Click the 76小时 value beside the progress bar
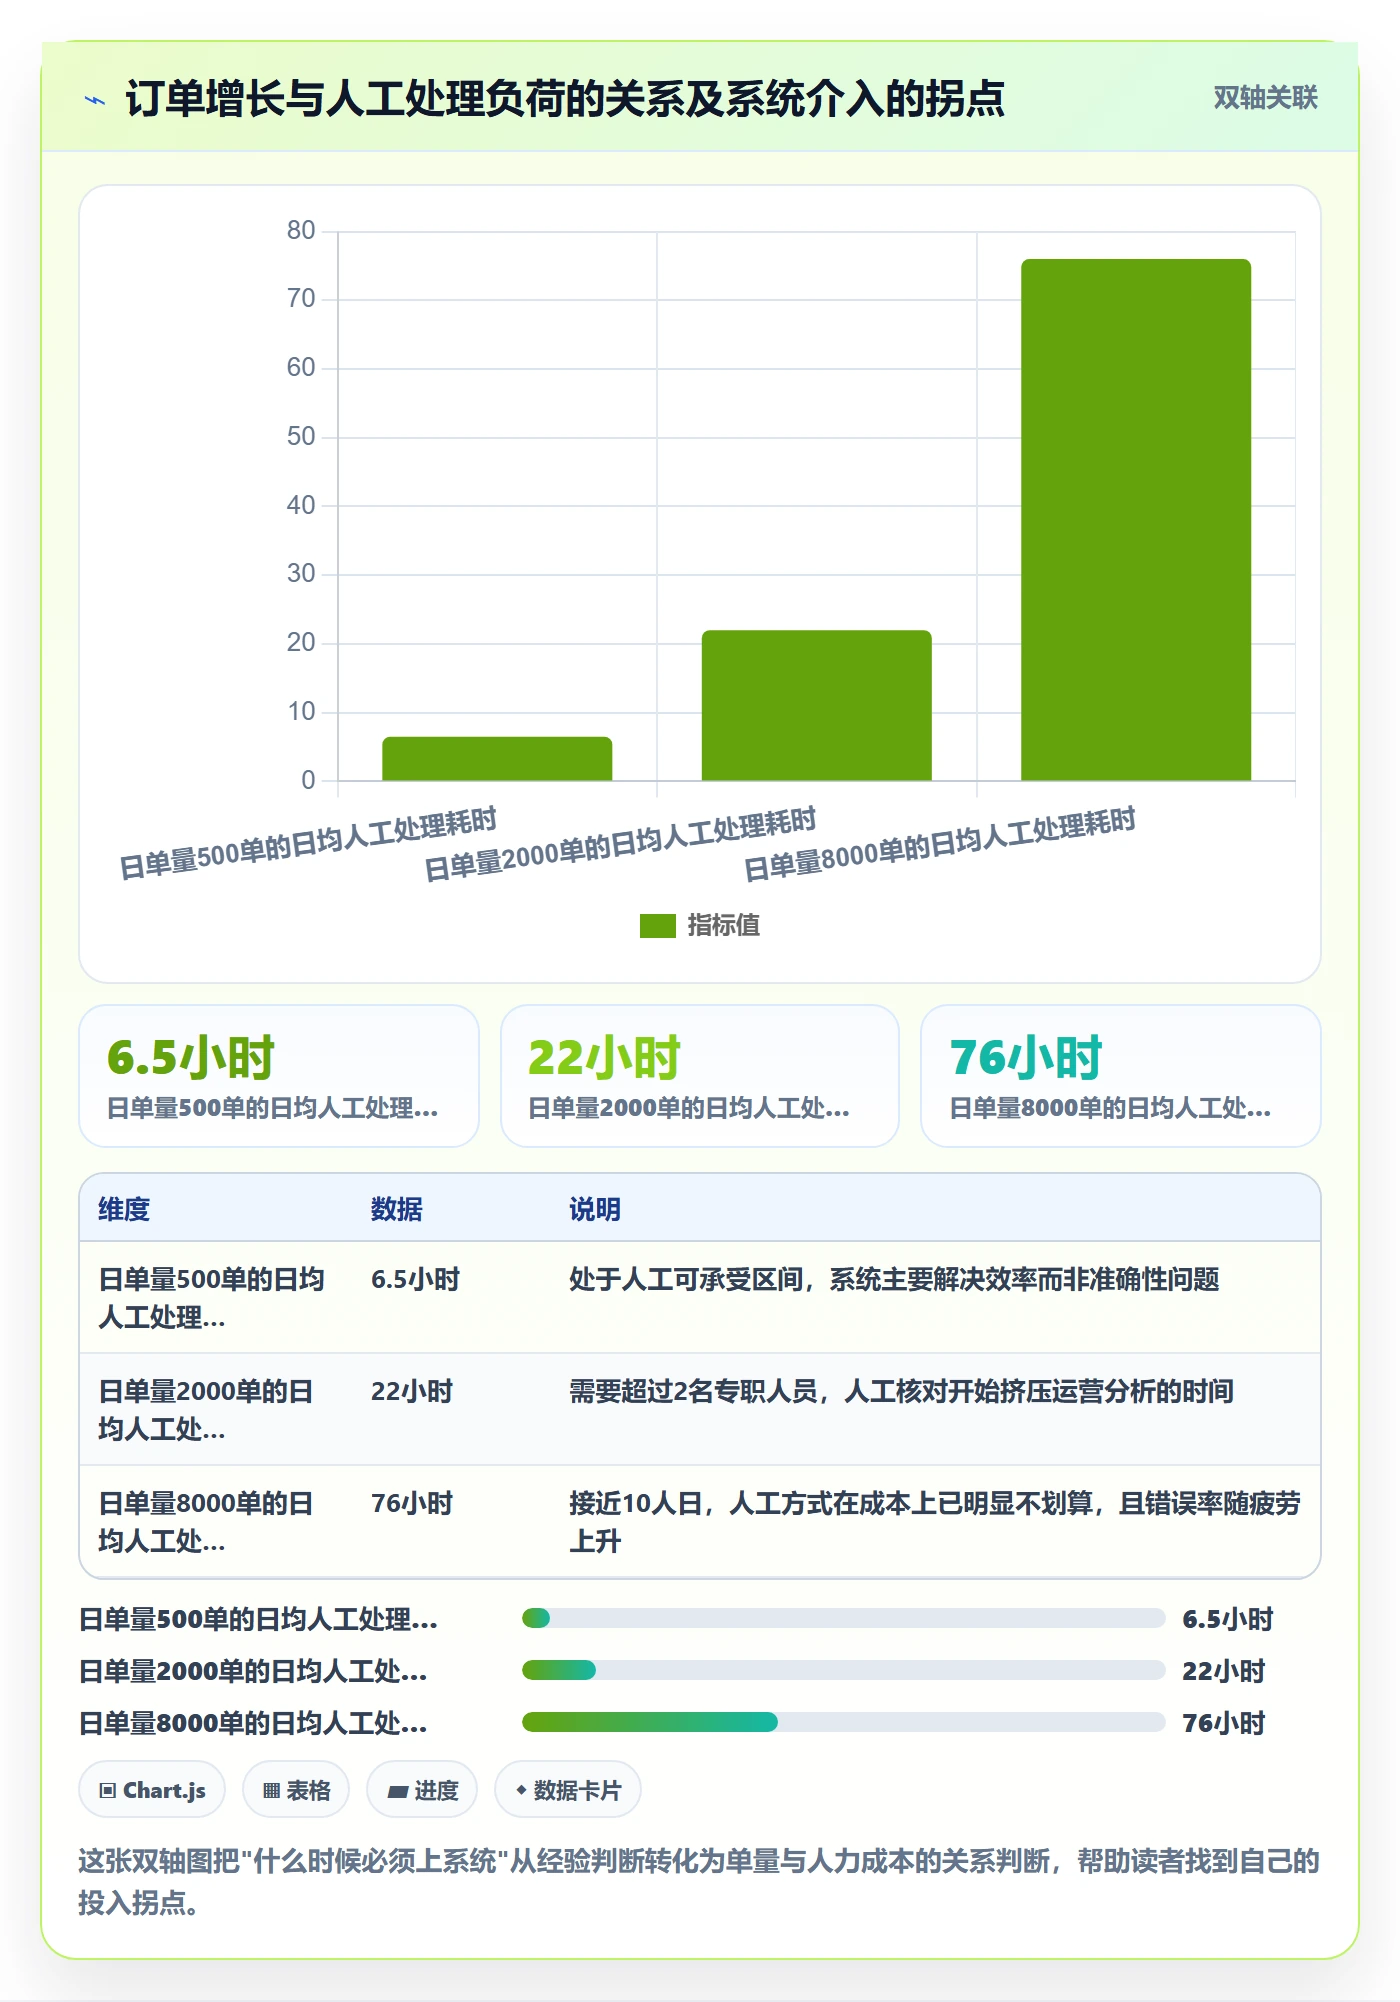Screen dimensions: 1400x2002 tap(1224, 1723)
